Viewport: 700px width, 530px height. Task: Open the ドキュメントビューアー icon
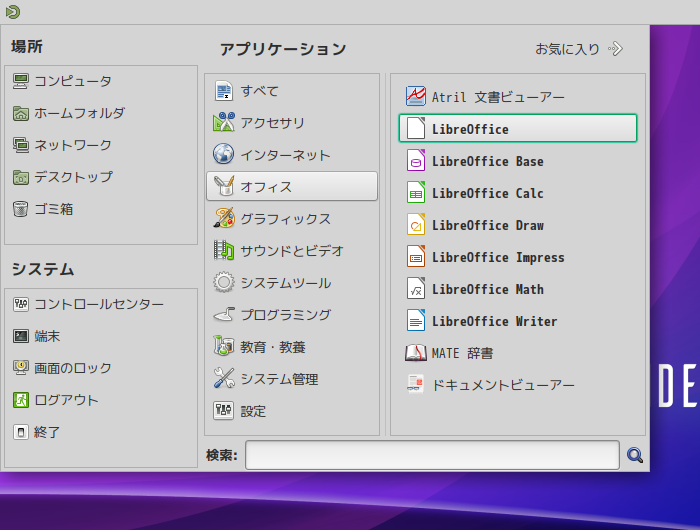pos(416,384)
